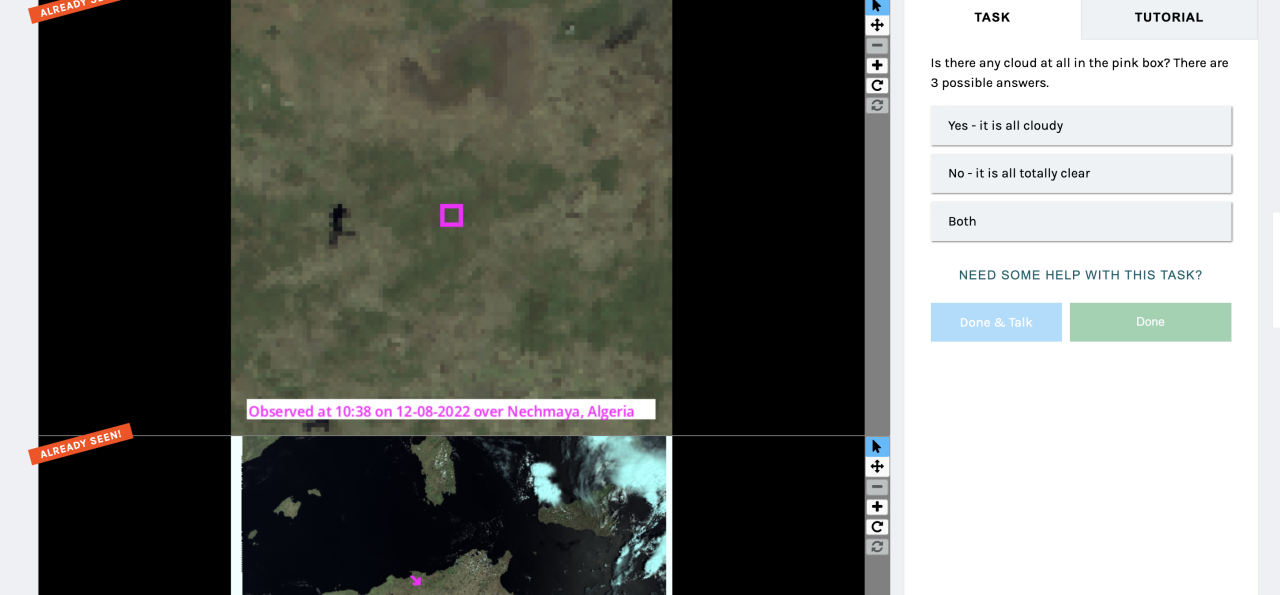Click the 'Is there any cloud at all' question text
This screenshot has width=1280, height=595.
coord(1079,73)
